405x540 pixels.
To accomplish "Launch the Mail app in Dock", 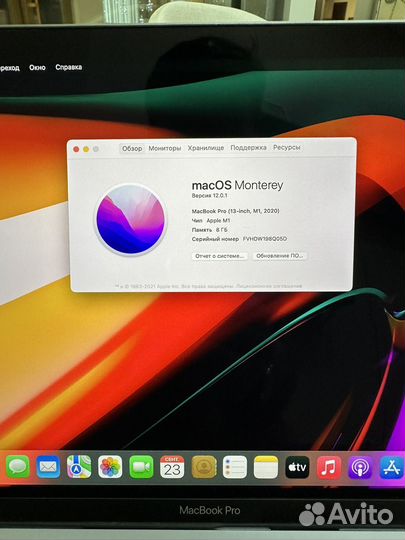I will coord(48,467).
